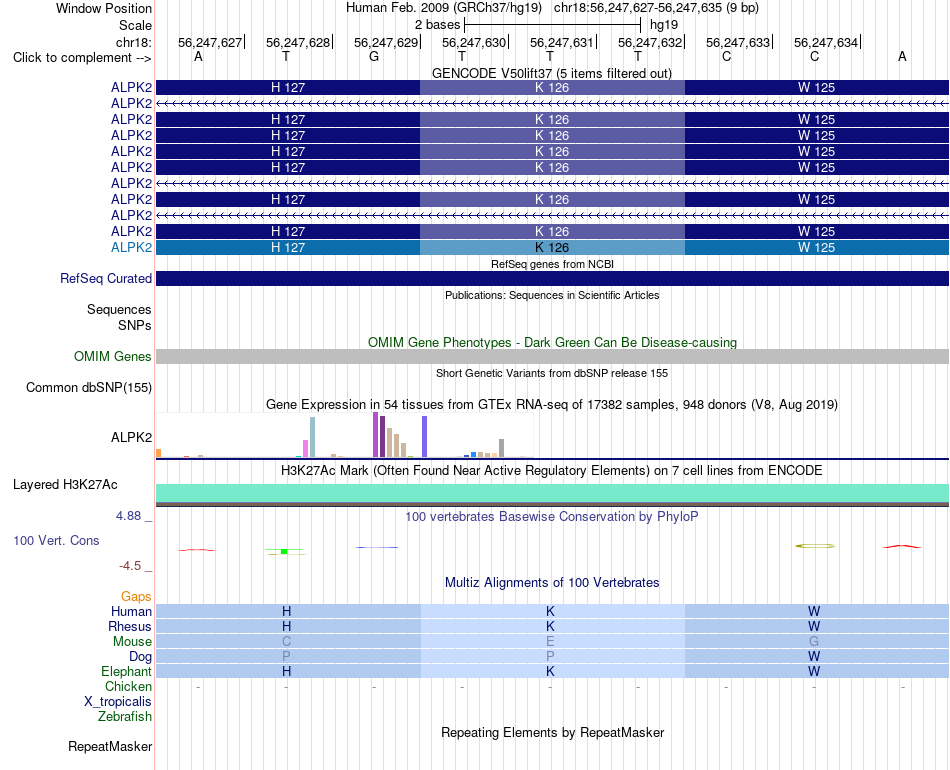The height and width of the screenshot is (770, 950).
Task: Click the Dog row 'W' amino acid
Action: [814, 657]
